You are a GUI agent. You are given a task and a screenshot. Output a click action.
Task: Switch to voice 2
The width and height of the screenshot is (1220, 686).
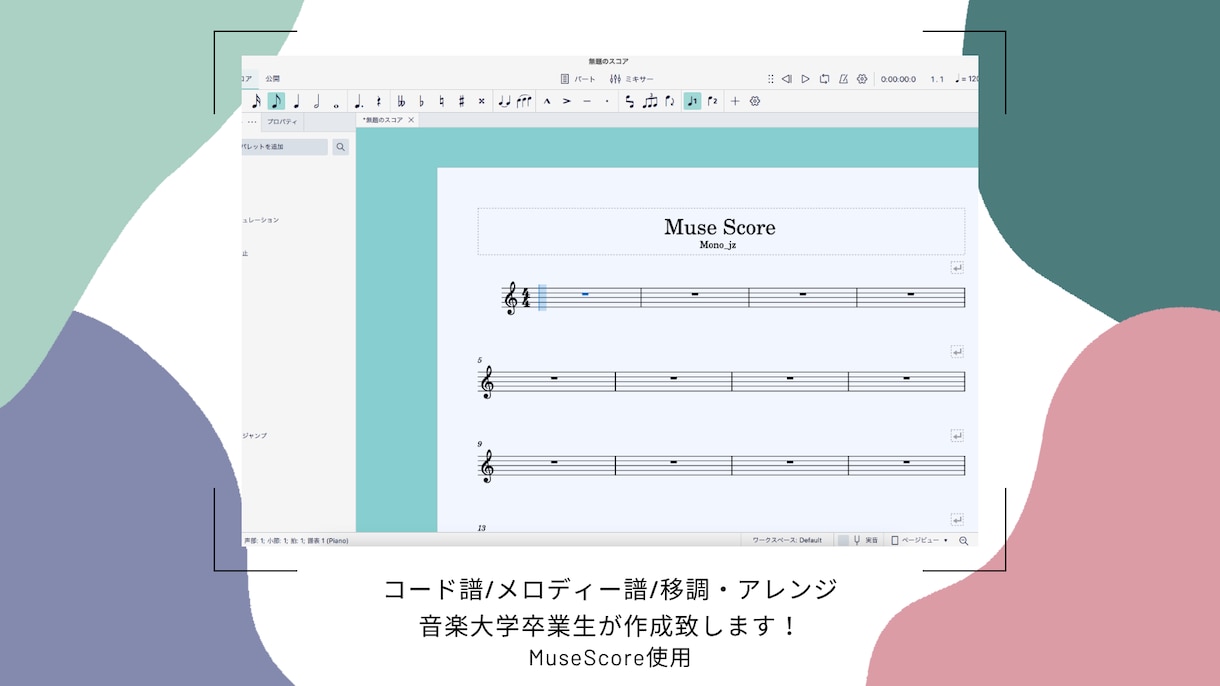click(x=712, y=101)
